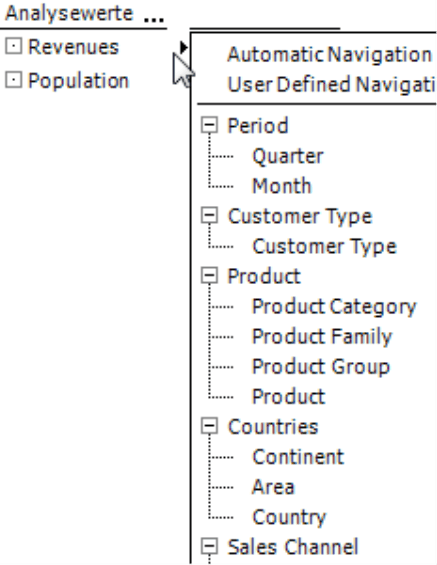Screen dimensions: 437x565
Task: Open the Analysewerte ellipsis options
Action: tap(154, 19)
